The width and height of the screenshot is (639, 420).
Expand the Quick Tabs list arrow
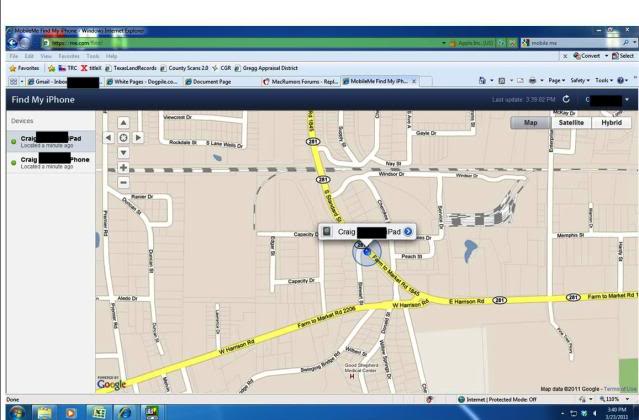(x=22, y=81)
